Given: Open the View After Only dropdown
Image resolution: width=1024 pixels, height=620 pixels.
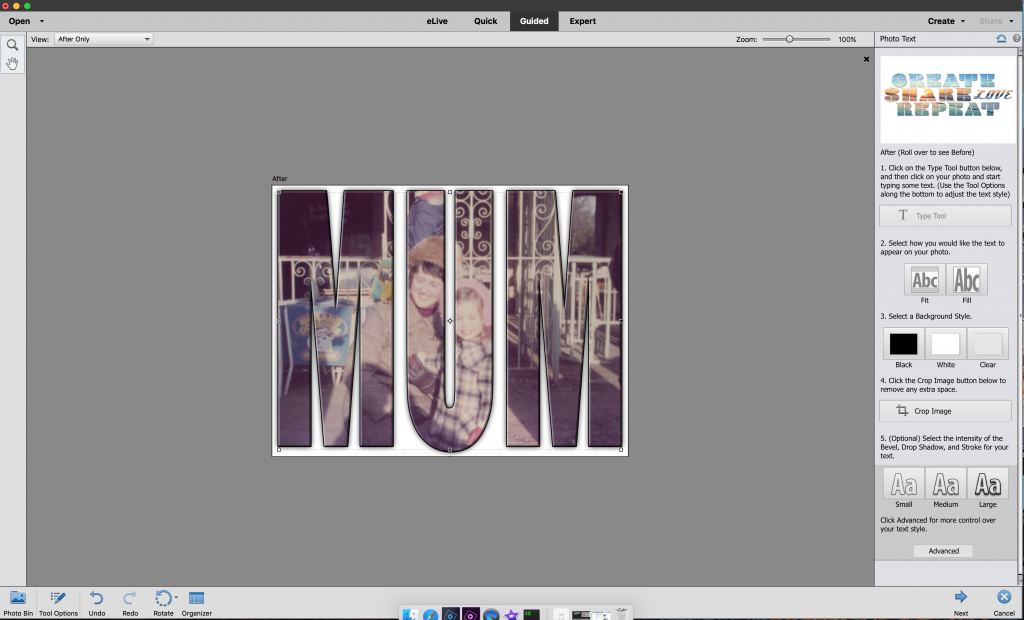Looking at the screenshot, I should tap(103, 39).
